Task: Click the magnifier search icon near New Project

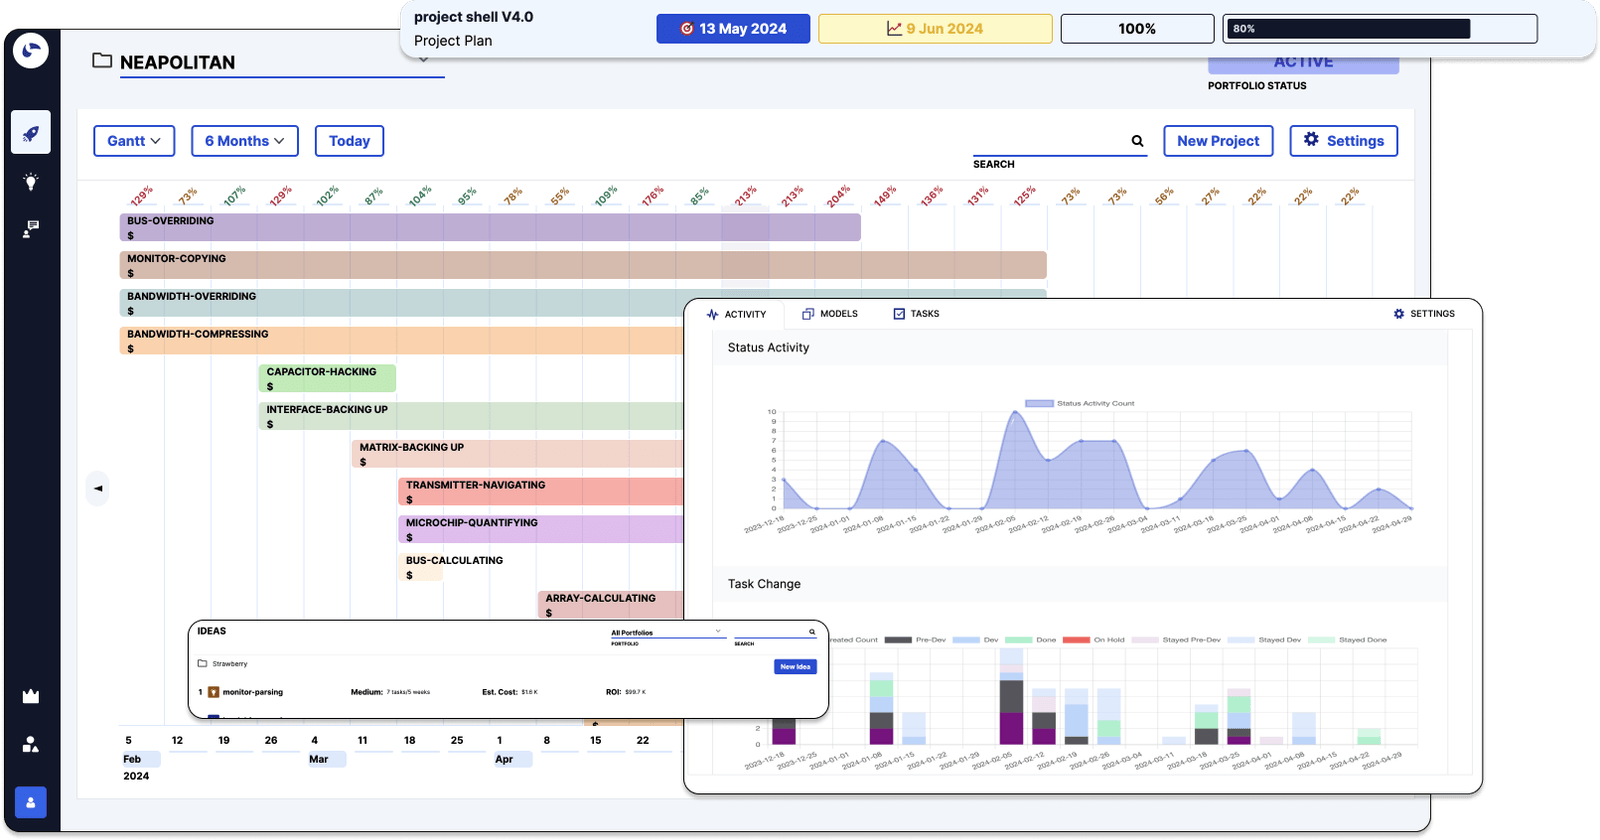Action: coord(1137,141)
